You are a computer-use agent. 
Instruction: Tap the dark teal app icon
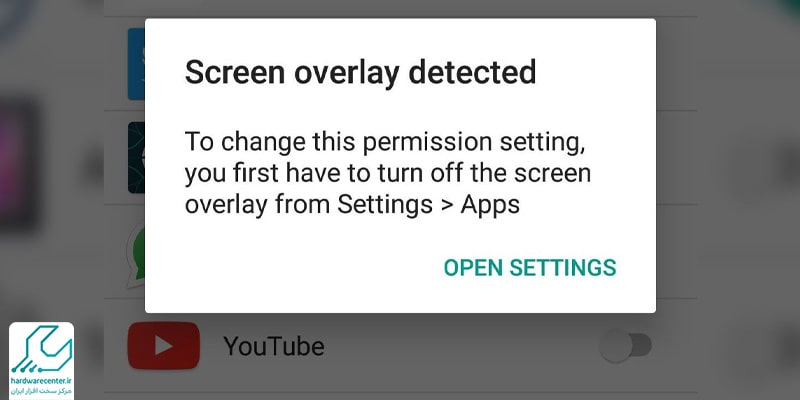tap(136, 157)
